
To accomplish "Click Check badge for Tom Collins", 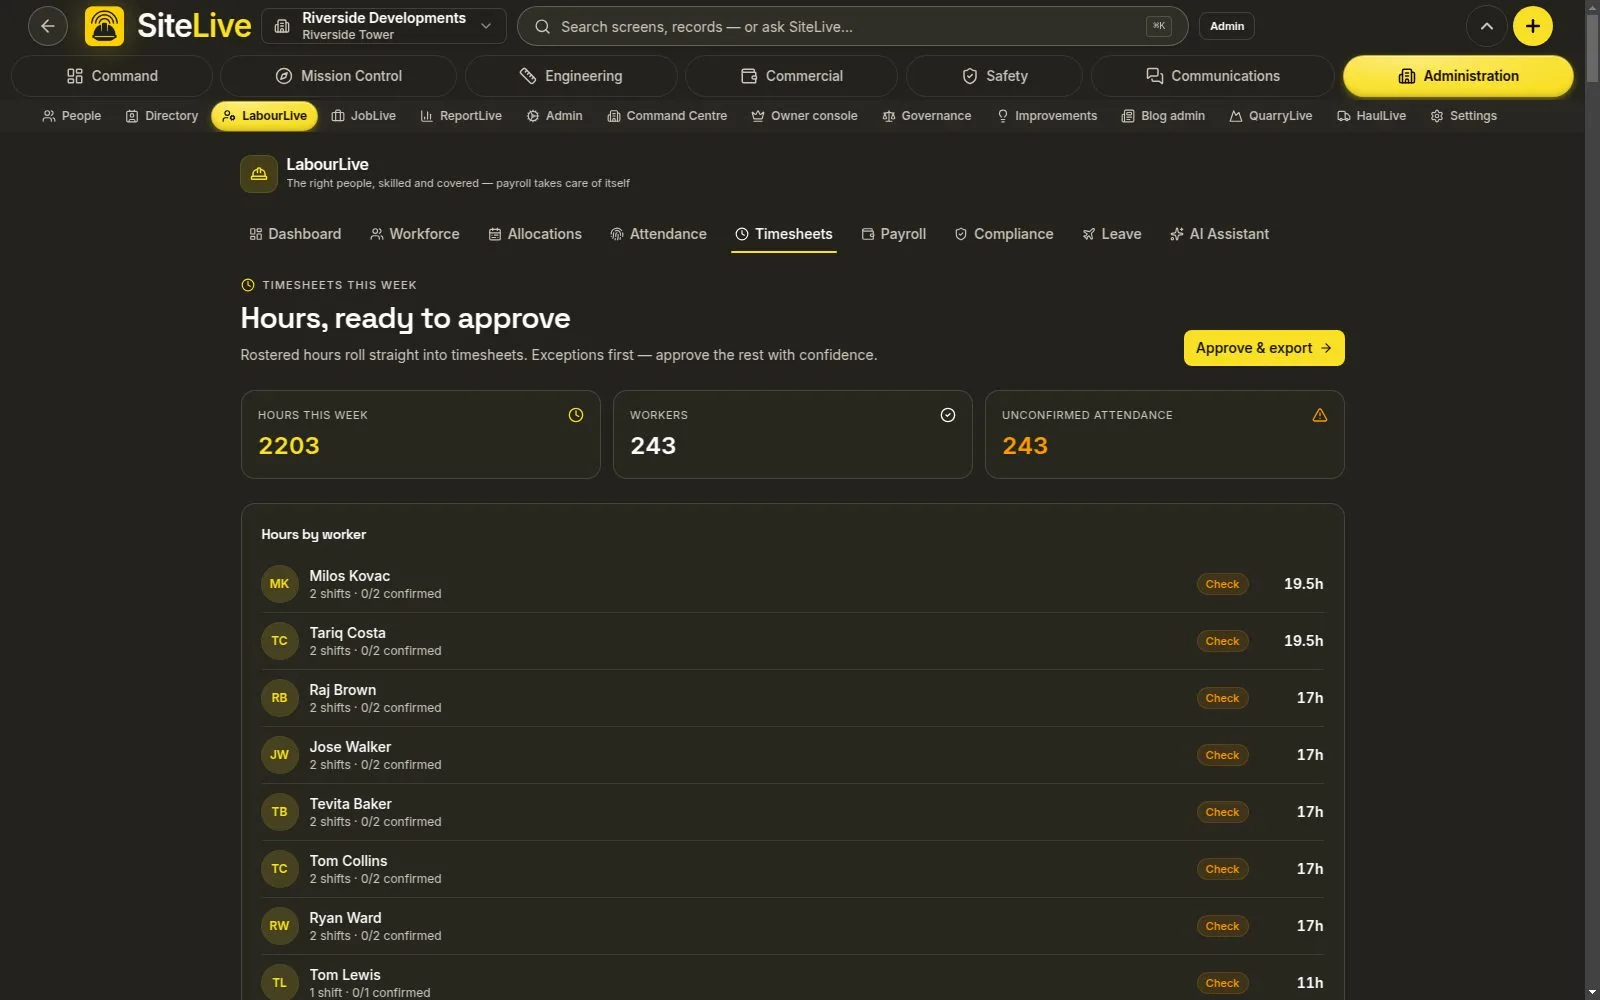I will 1222,869.
